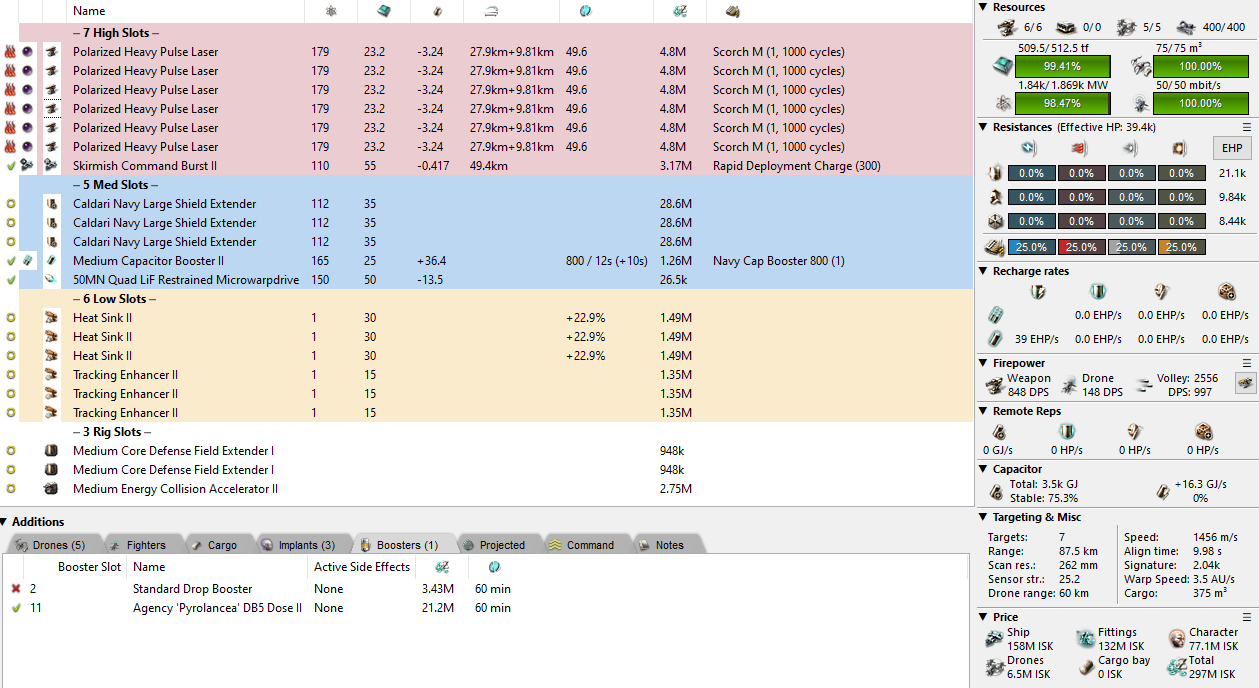The height and width of the screenshot is (688, 1259).
Task: Enable the Standard Drop Booster
Action: [x=16, y=589]
